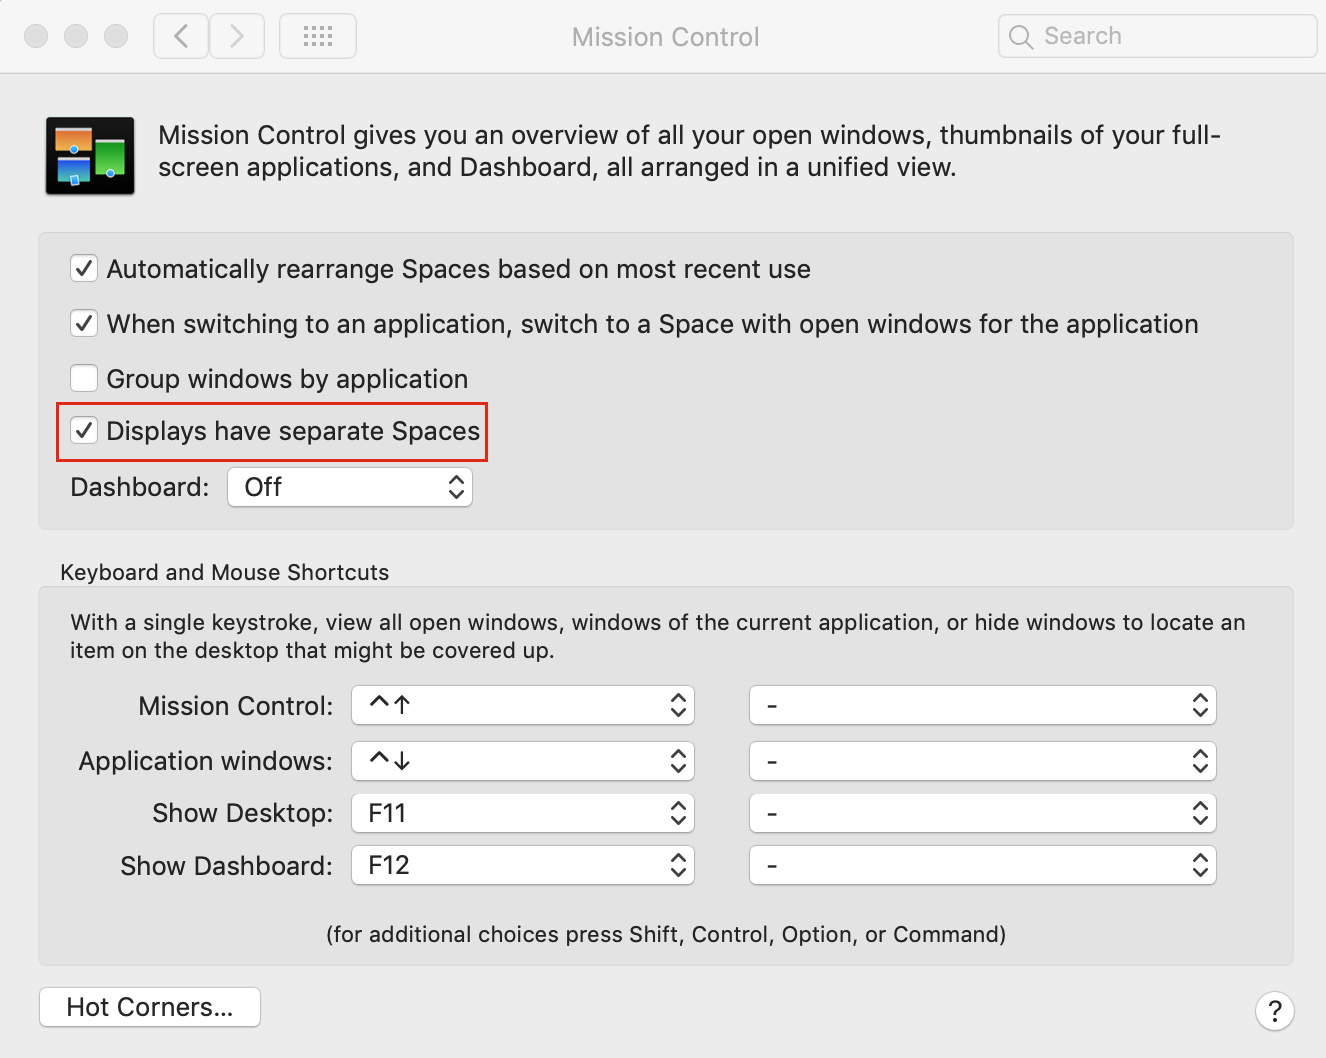Click the magnifier icon in search field
This screenshot has height=1058, width=1326.
pyautogui.click(x=1021, y=37)
